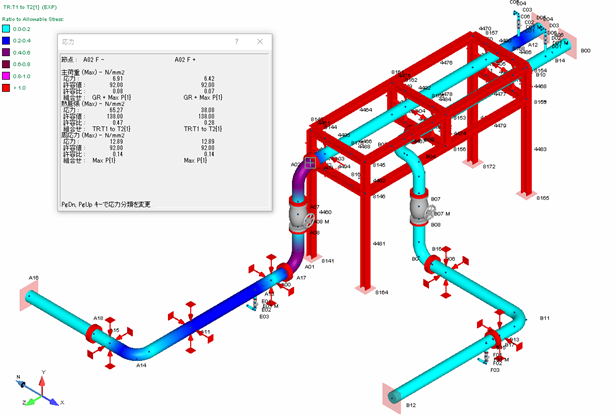
Task: Click the red > 1.0 legend swatch
Action: [6, 88]
